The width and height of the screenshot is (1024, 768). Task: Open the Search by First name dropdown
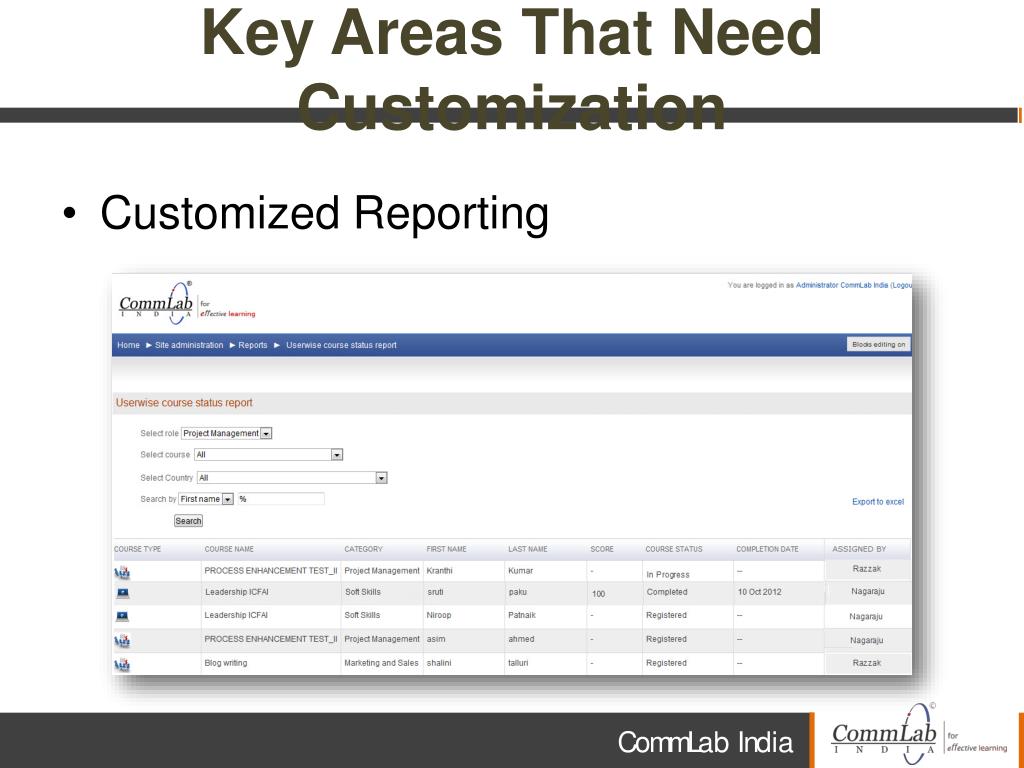click(x=206, y=499)
